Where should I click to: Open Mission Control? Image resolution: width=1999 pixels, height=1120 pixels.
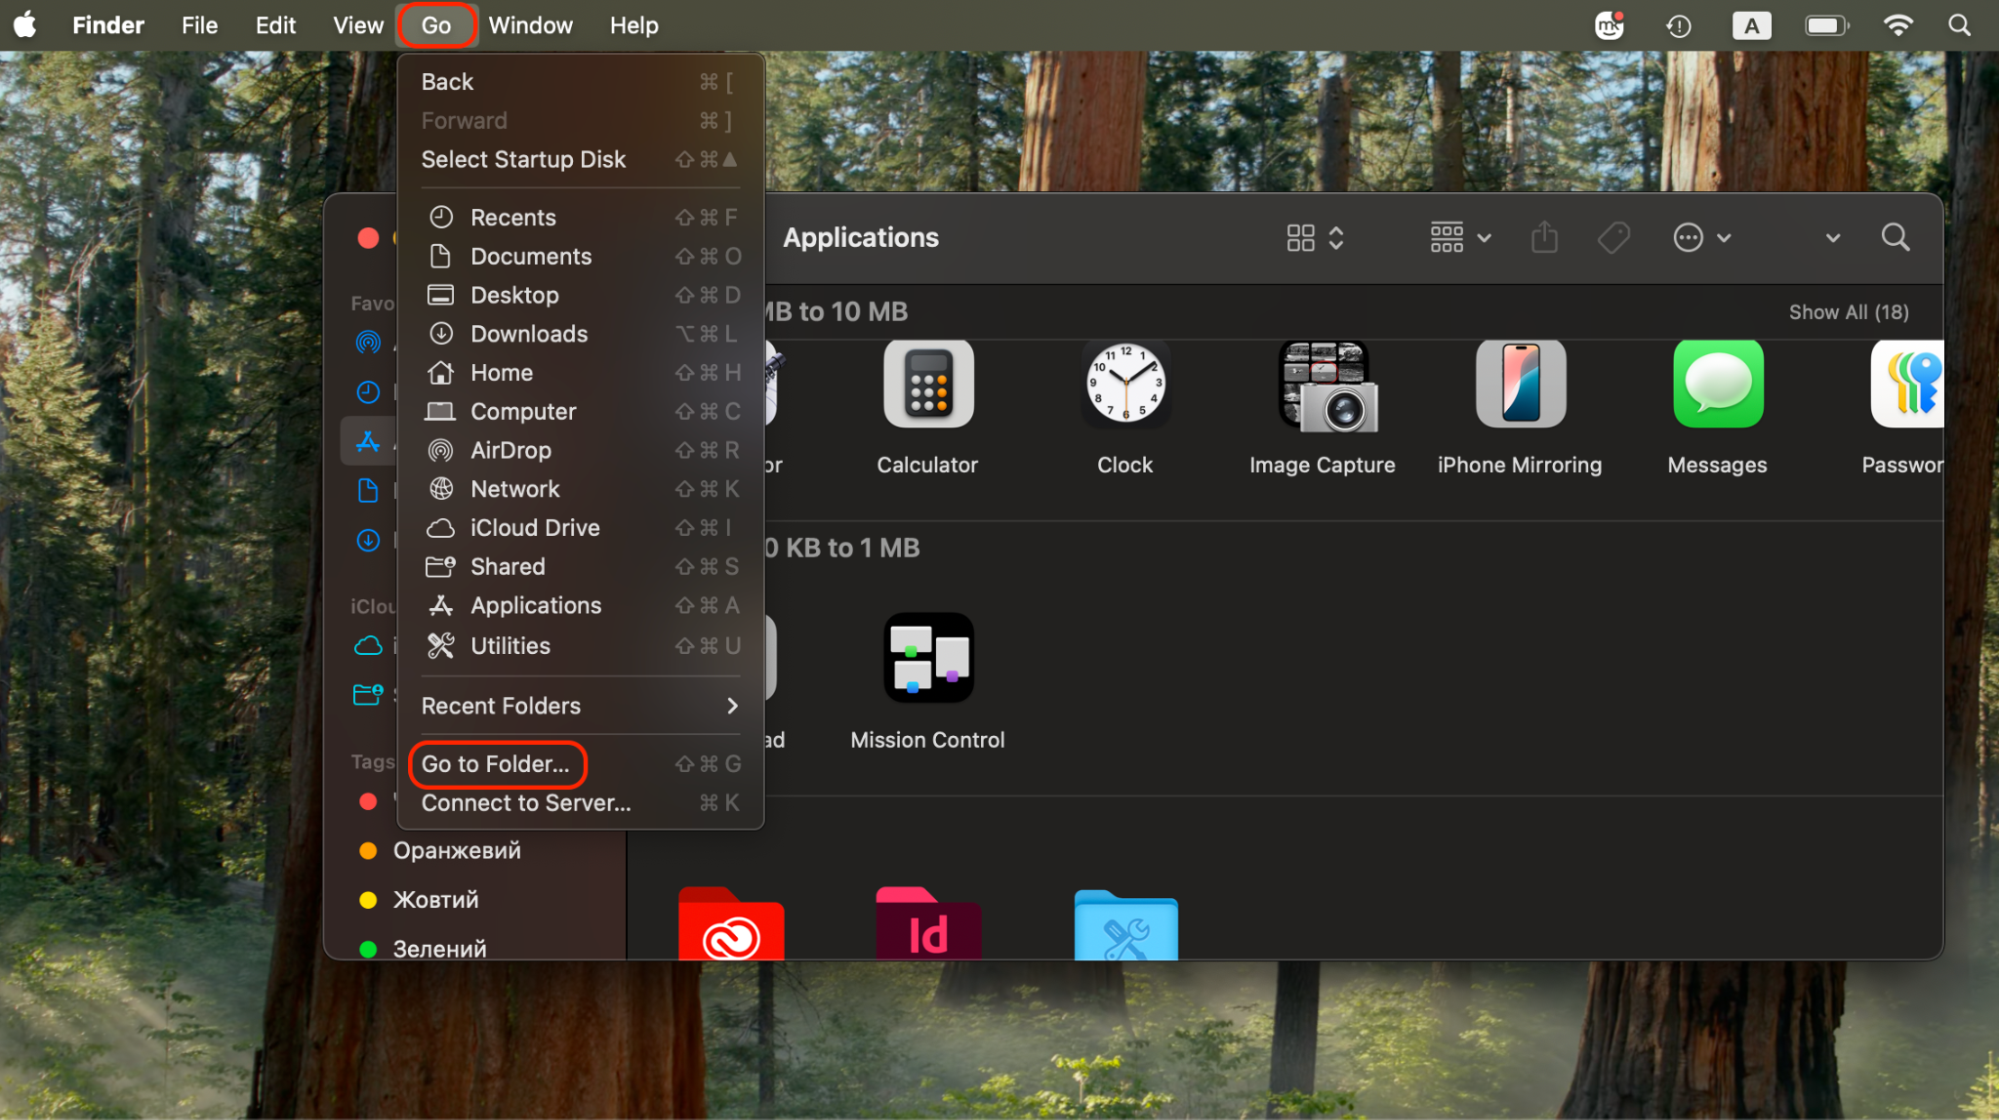click(927, 657)
